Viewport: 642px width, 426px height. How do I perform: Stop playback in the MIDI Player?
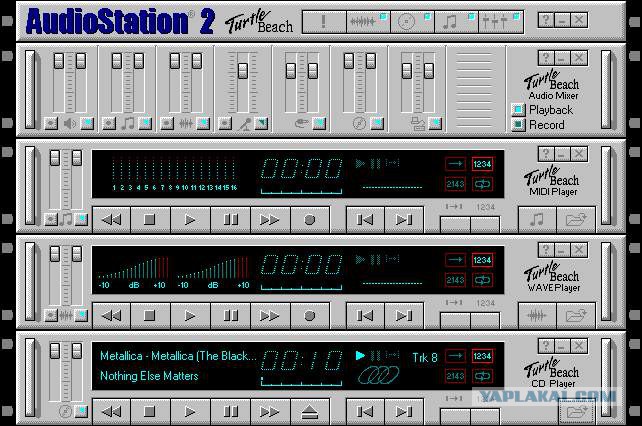click(x=150, y=220)
